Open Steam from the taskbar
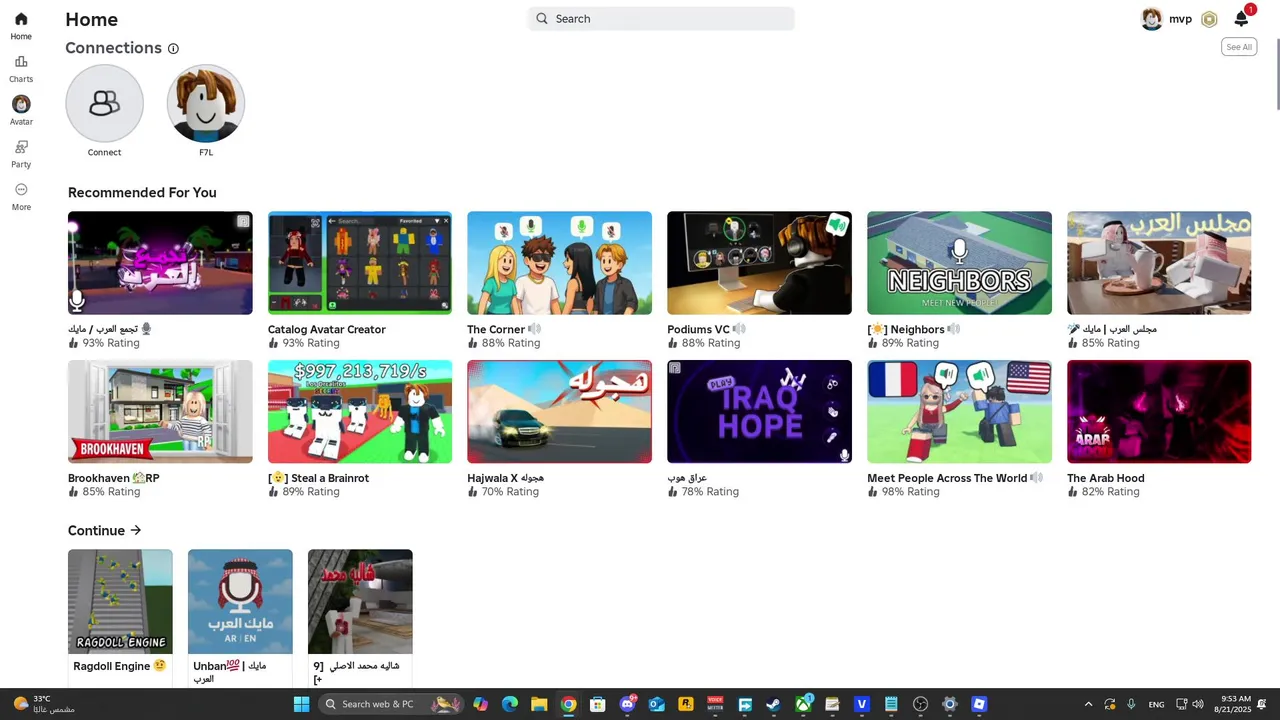 [x=773, y=704]
